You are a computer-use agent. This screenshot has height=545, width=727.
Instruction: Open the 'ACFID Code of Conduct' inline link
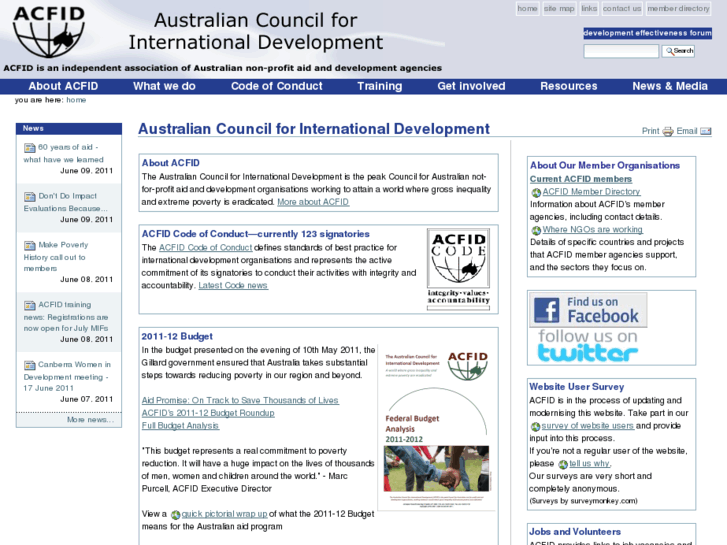(x=205, y=248)
